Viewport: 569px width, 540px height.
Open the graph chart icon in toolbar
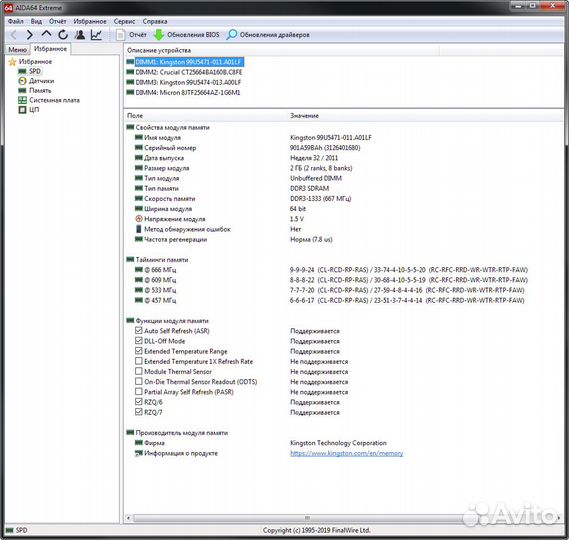(x=96, y=35)
